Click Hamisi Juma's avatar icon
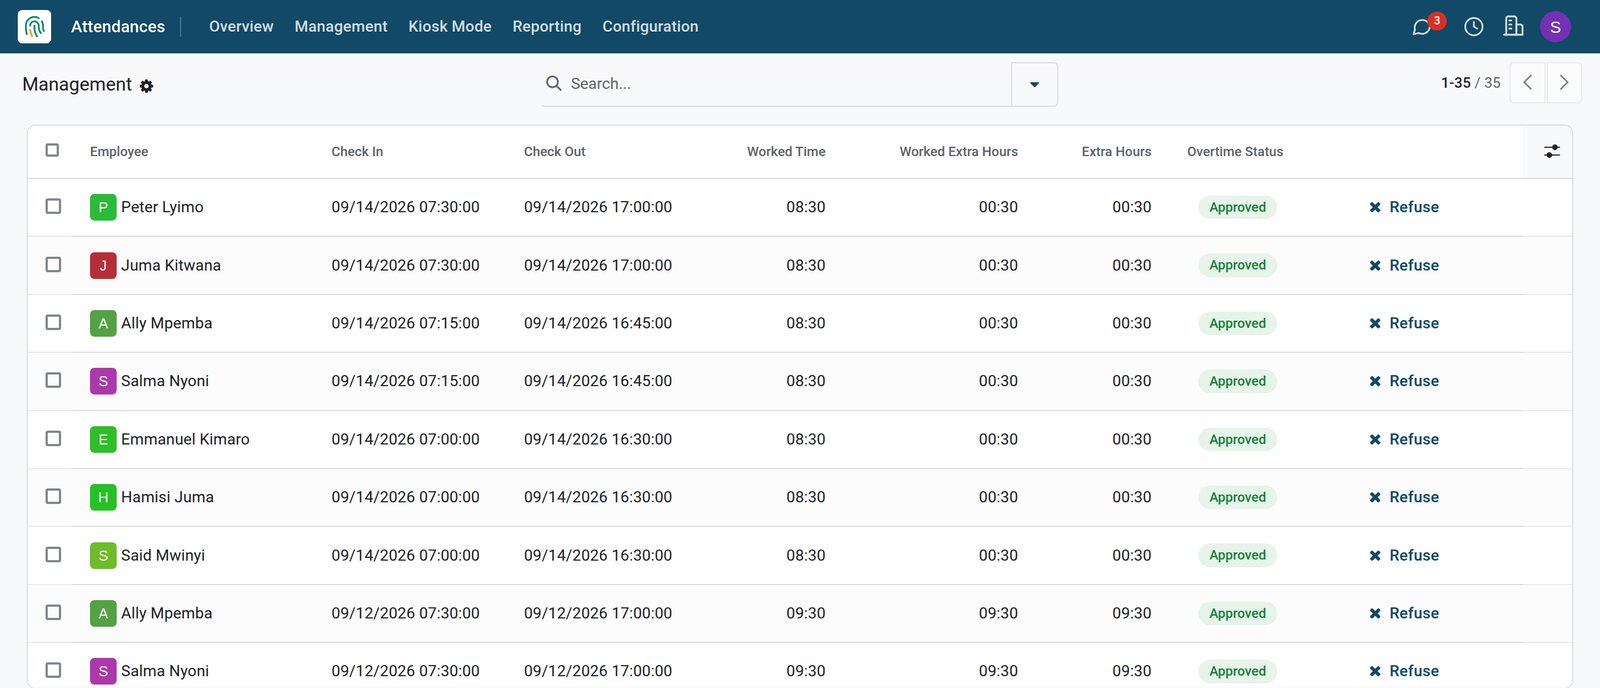The image size is (1600, 688). point(103,497)
